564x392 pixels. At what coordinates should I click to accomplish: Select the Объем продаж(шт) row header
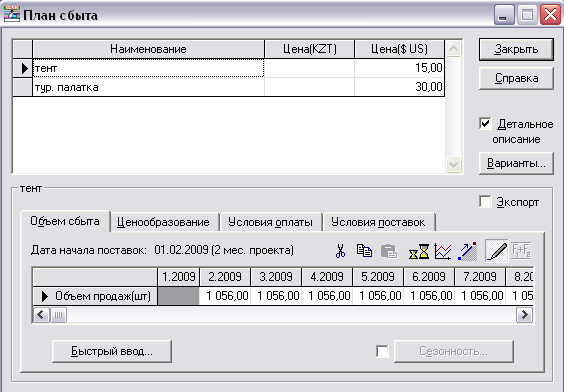[x=95, y=296]
